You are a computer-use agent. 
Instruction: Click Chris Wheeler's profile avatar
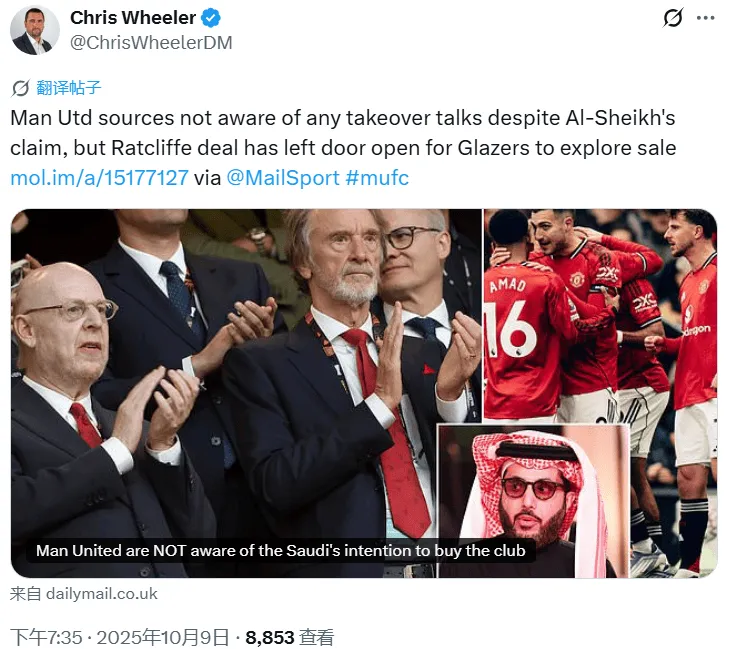35,31
